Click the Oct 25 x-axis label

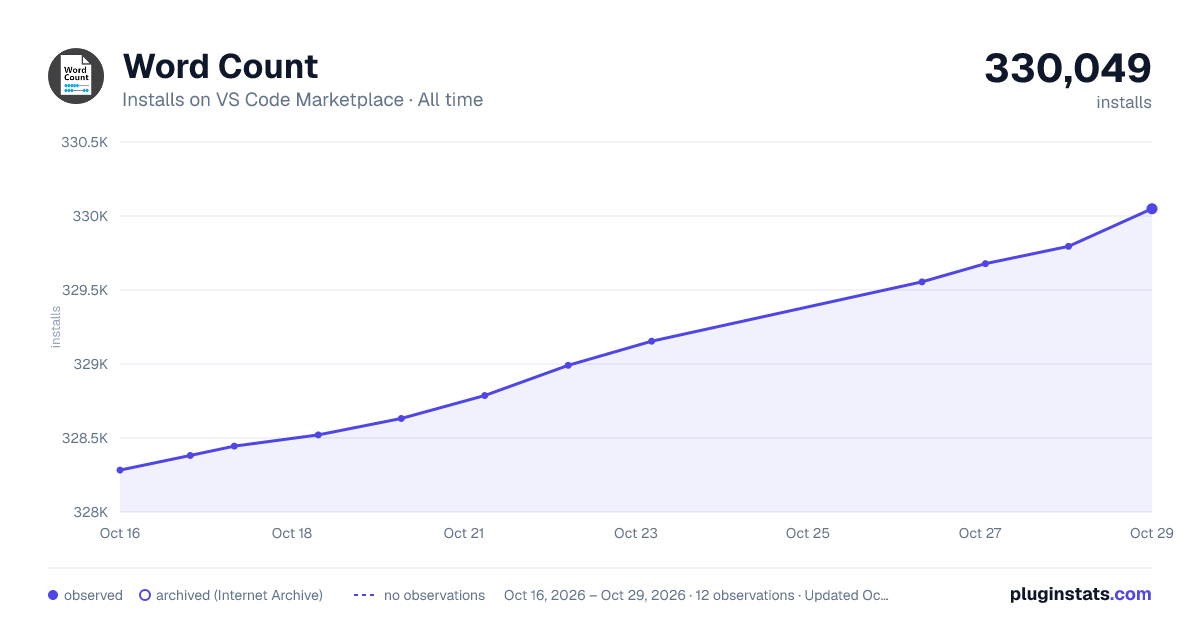pyautogui.click(x=808, y=533)
